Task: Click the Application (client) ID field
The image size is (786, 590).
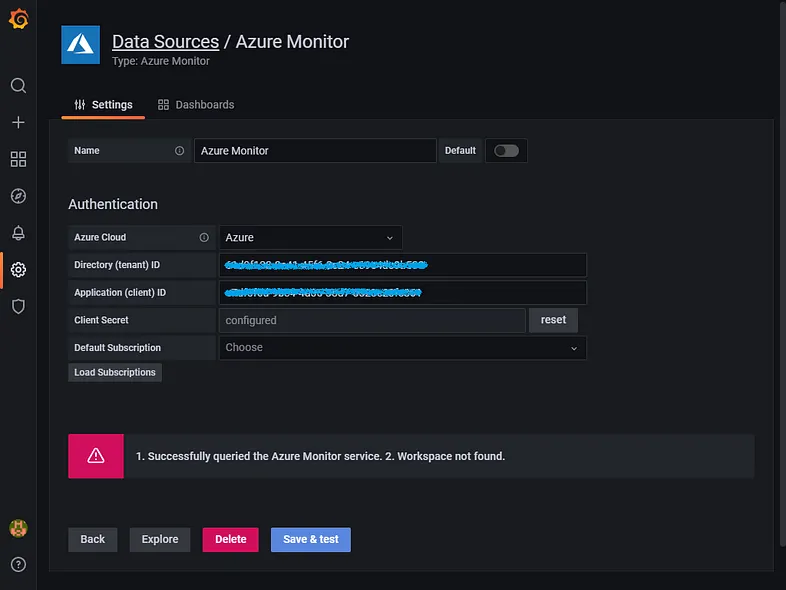Action: point(403,293)
